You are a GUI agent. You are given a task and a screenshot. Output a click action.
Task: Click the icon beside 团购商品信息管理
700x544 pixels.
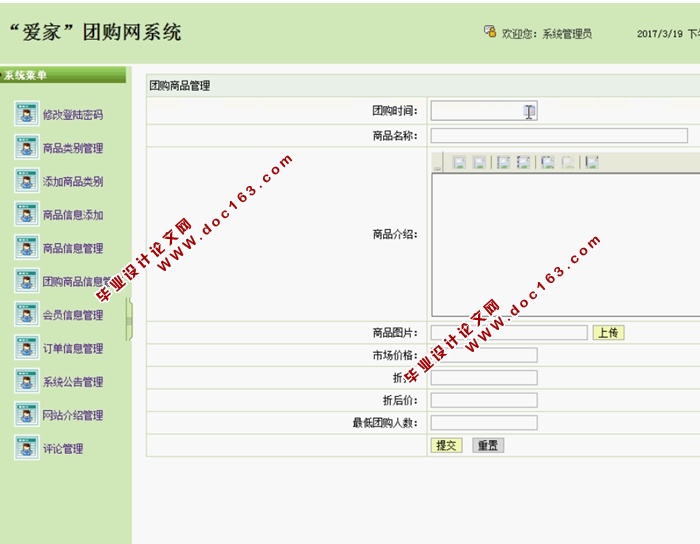point(26,280)
